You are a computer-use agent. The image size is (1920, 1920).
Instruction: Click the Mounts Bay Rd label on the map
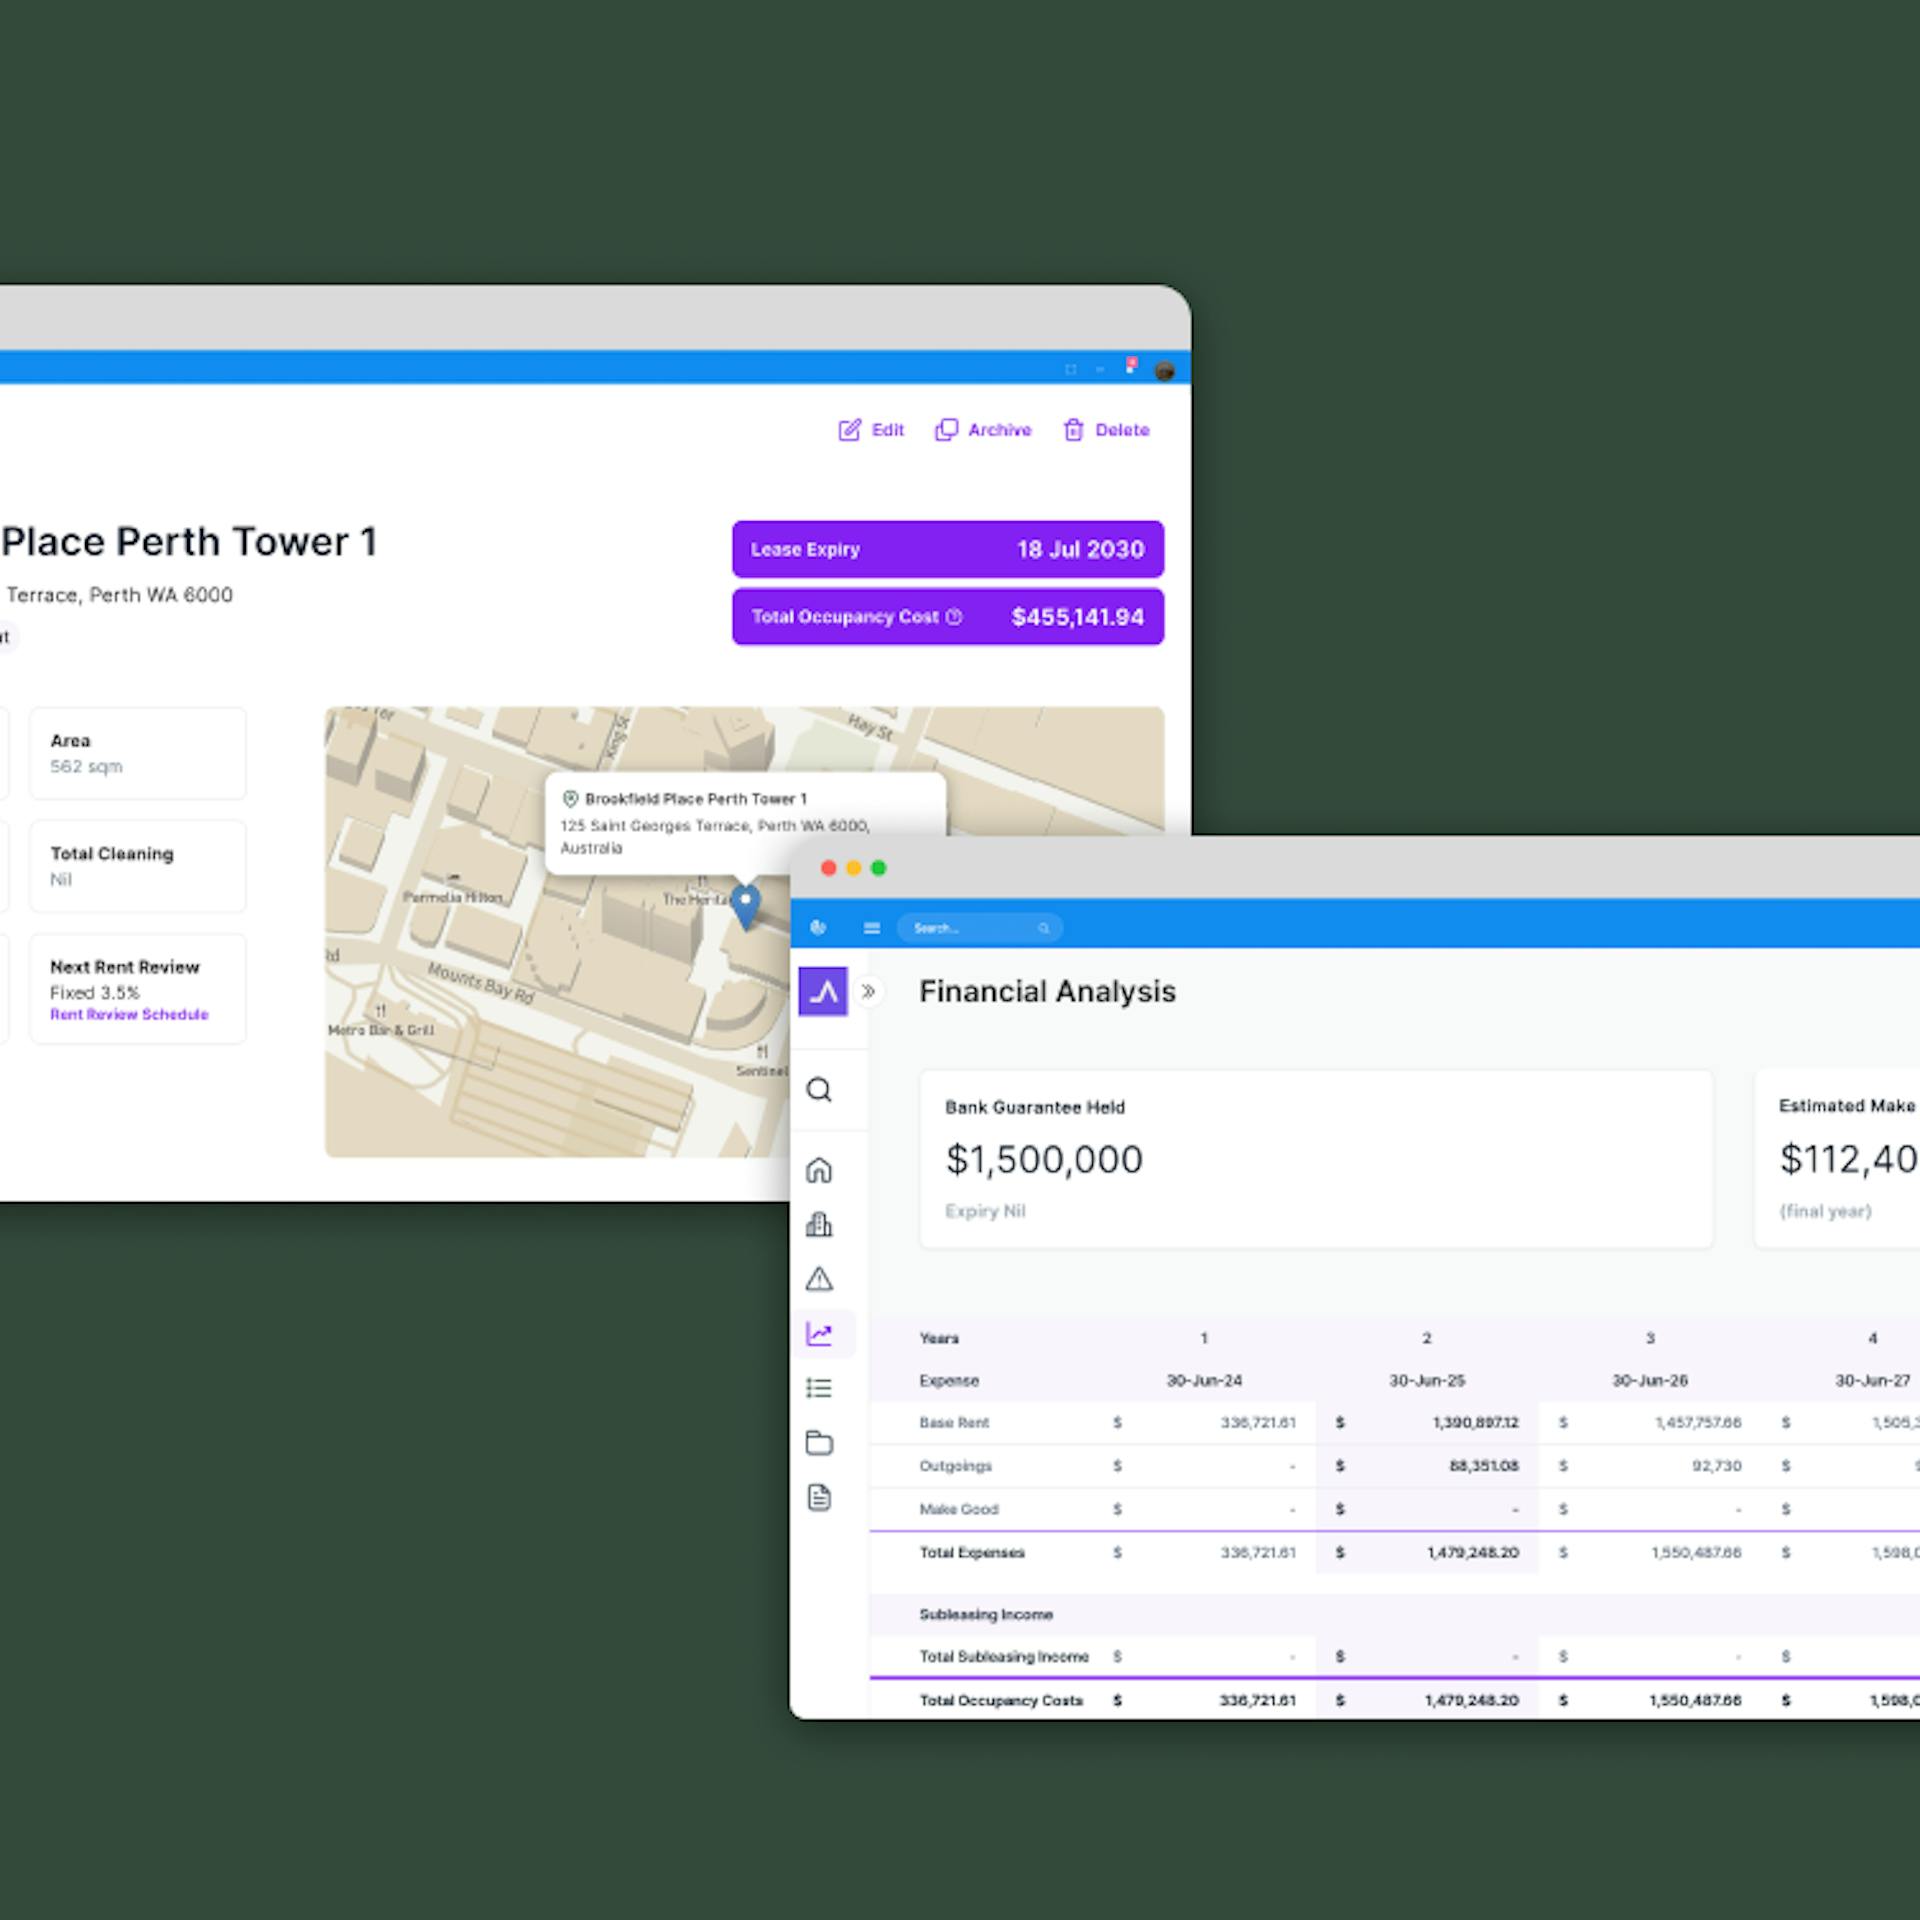[481, 983]
